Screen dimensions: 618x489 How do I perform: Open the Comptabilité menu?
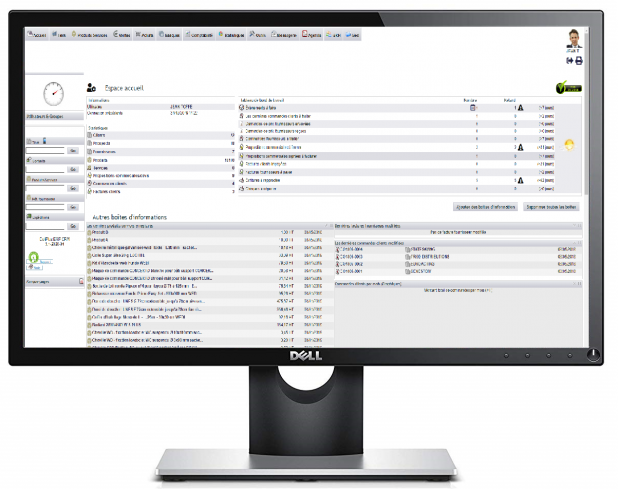coord(199,35)
